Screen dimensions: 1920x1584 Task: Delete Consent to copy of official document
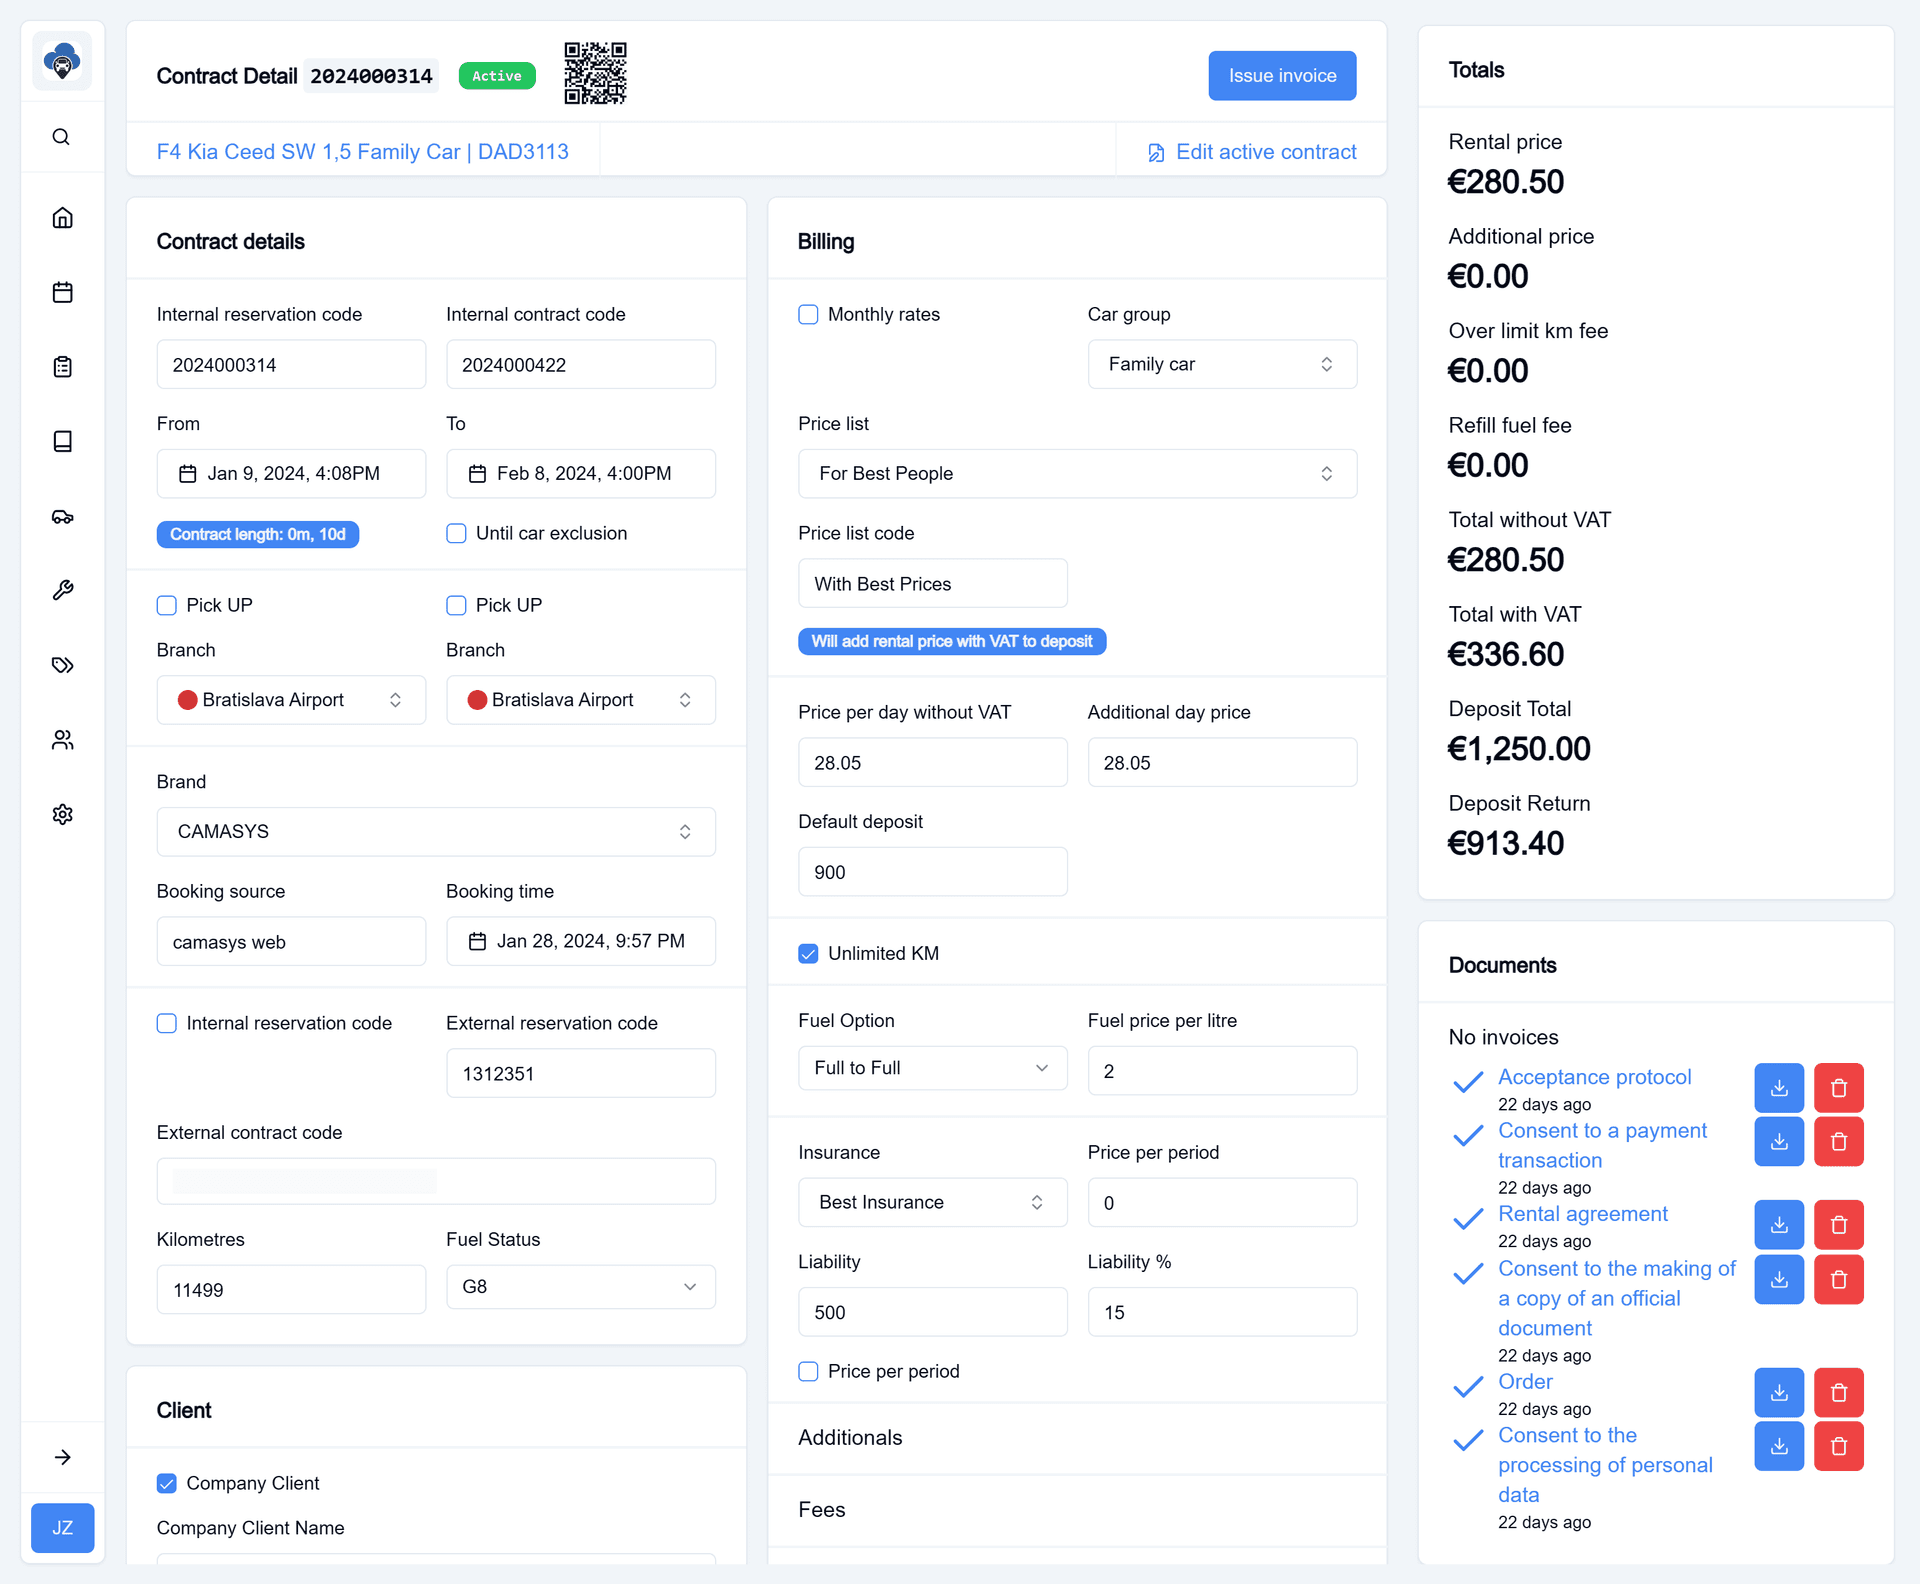(1839, 1280)
